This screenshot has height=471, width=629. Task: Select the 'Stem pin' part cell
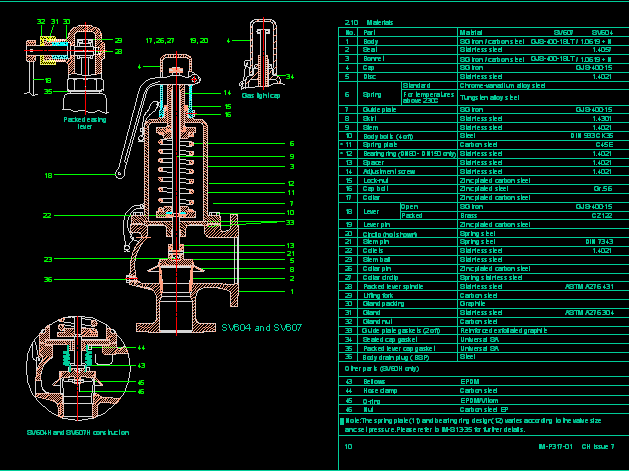click(x=376, y=242)
